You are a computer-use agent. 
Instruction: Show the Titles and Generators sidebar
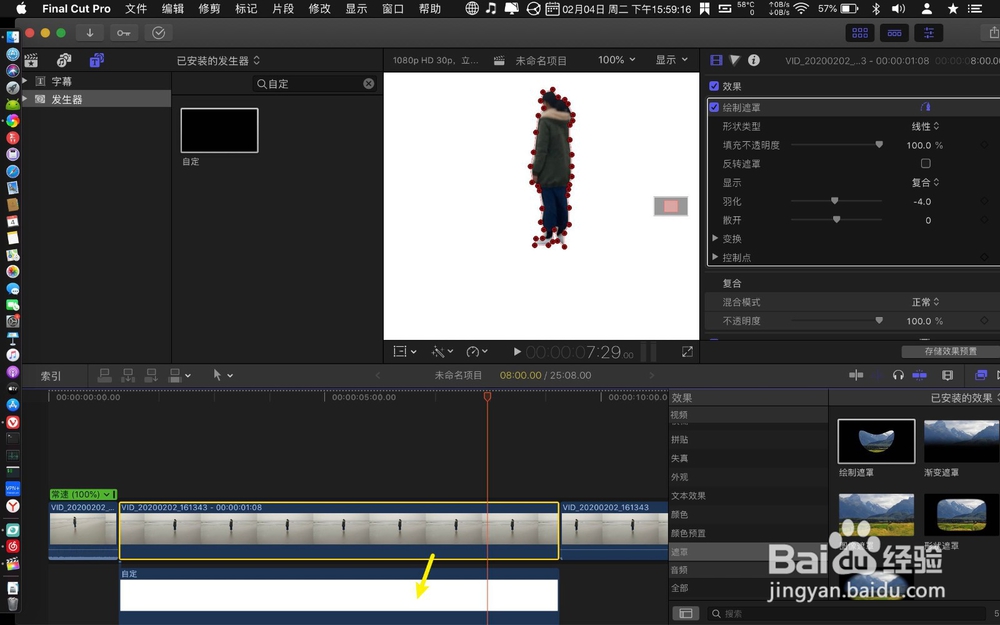click(x=96, y=61)
